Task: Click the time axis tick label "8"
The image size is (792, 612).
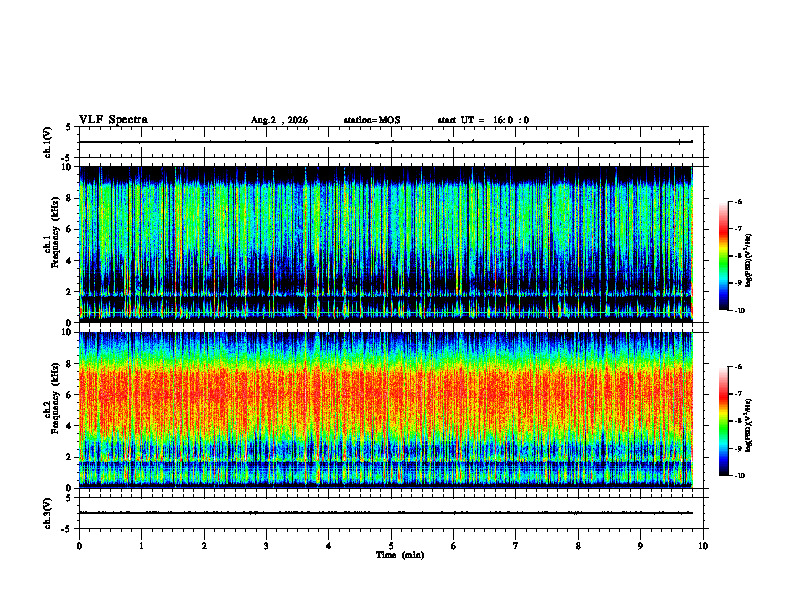Action: click(x=578, y=545)
